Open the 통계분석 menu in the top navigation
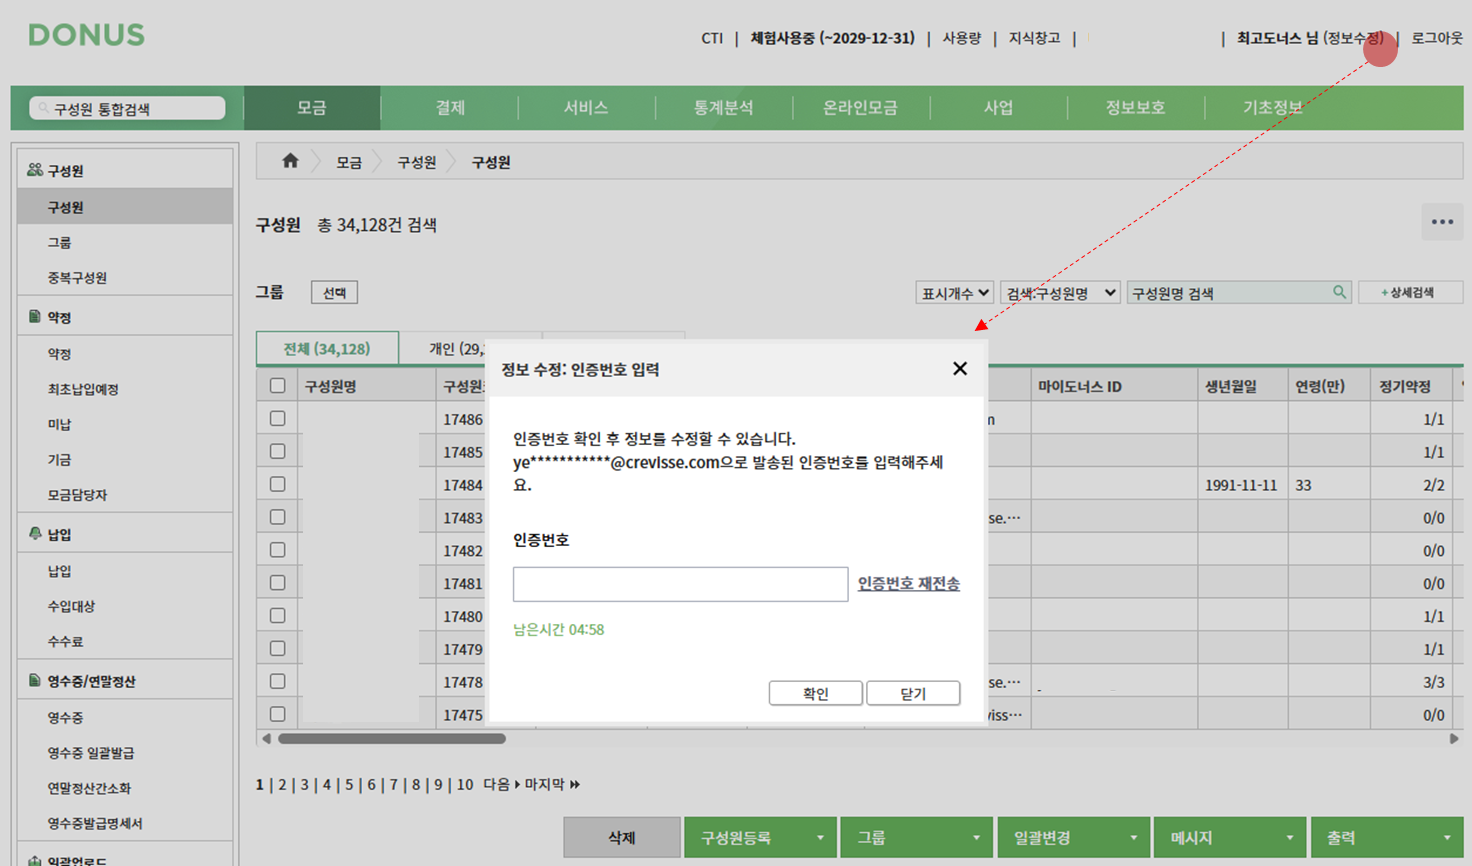1472x866 pixels. (x=723, y=108)
